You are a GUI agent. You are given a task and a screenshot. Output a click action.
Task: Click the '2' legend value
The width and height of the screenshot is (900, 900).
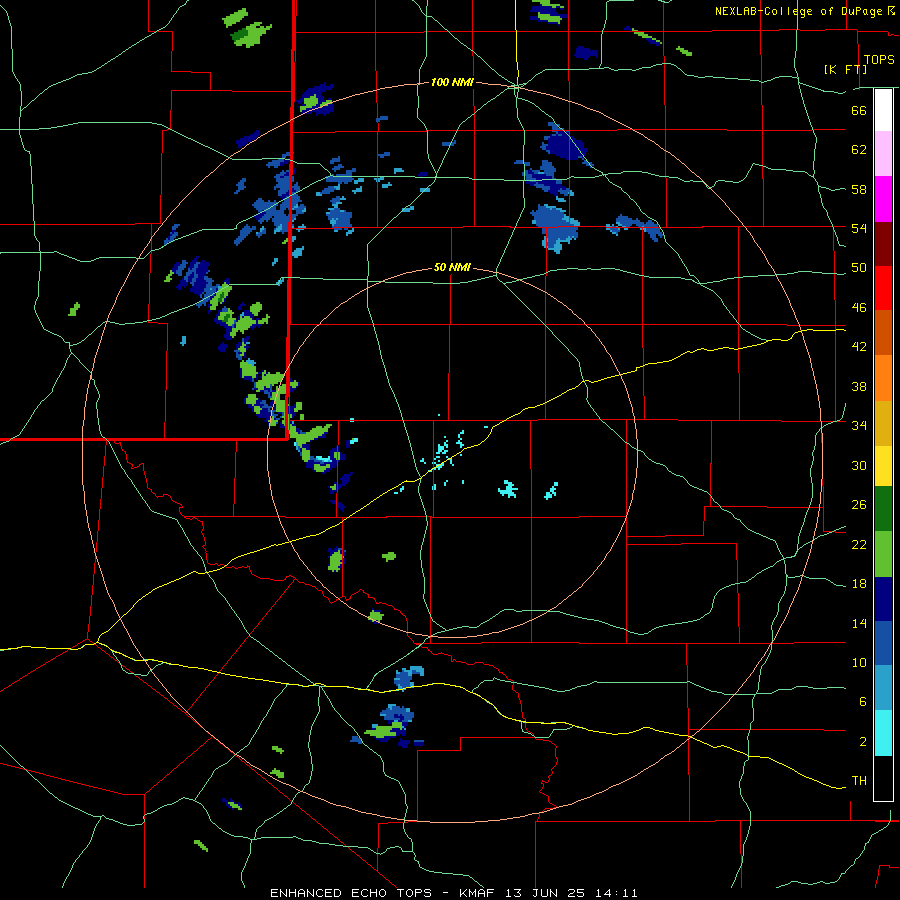click(x=863, y=742)
